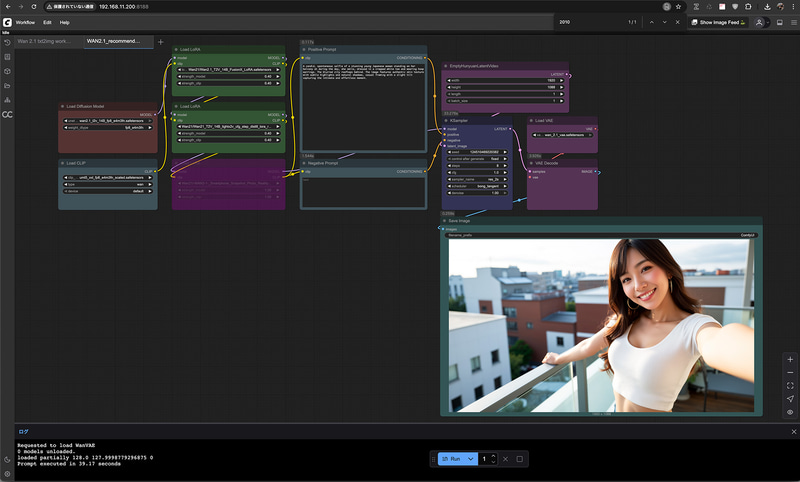
Task: Open the templates chart icon in sidebar
Action: point(7,100)
